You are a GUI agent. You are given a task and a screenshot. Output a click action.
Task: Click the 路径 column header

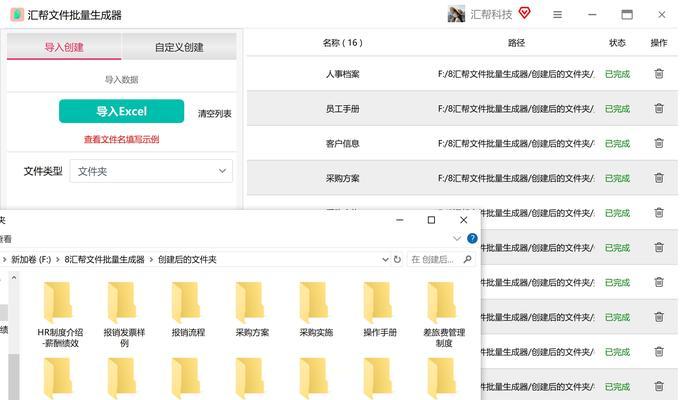point(516,43)
